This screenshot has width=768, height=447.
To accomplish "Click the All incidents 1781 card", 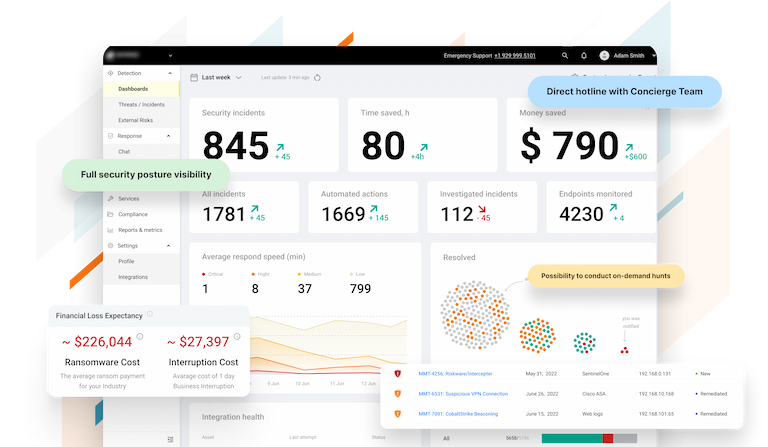I will [x=244, y=207].
